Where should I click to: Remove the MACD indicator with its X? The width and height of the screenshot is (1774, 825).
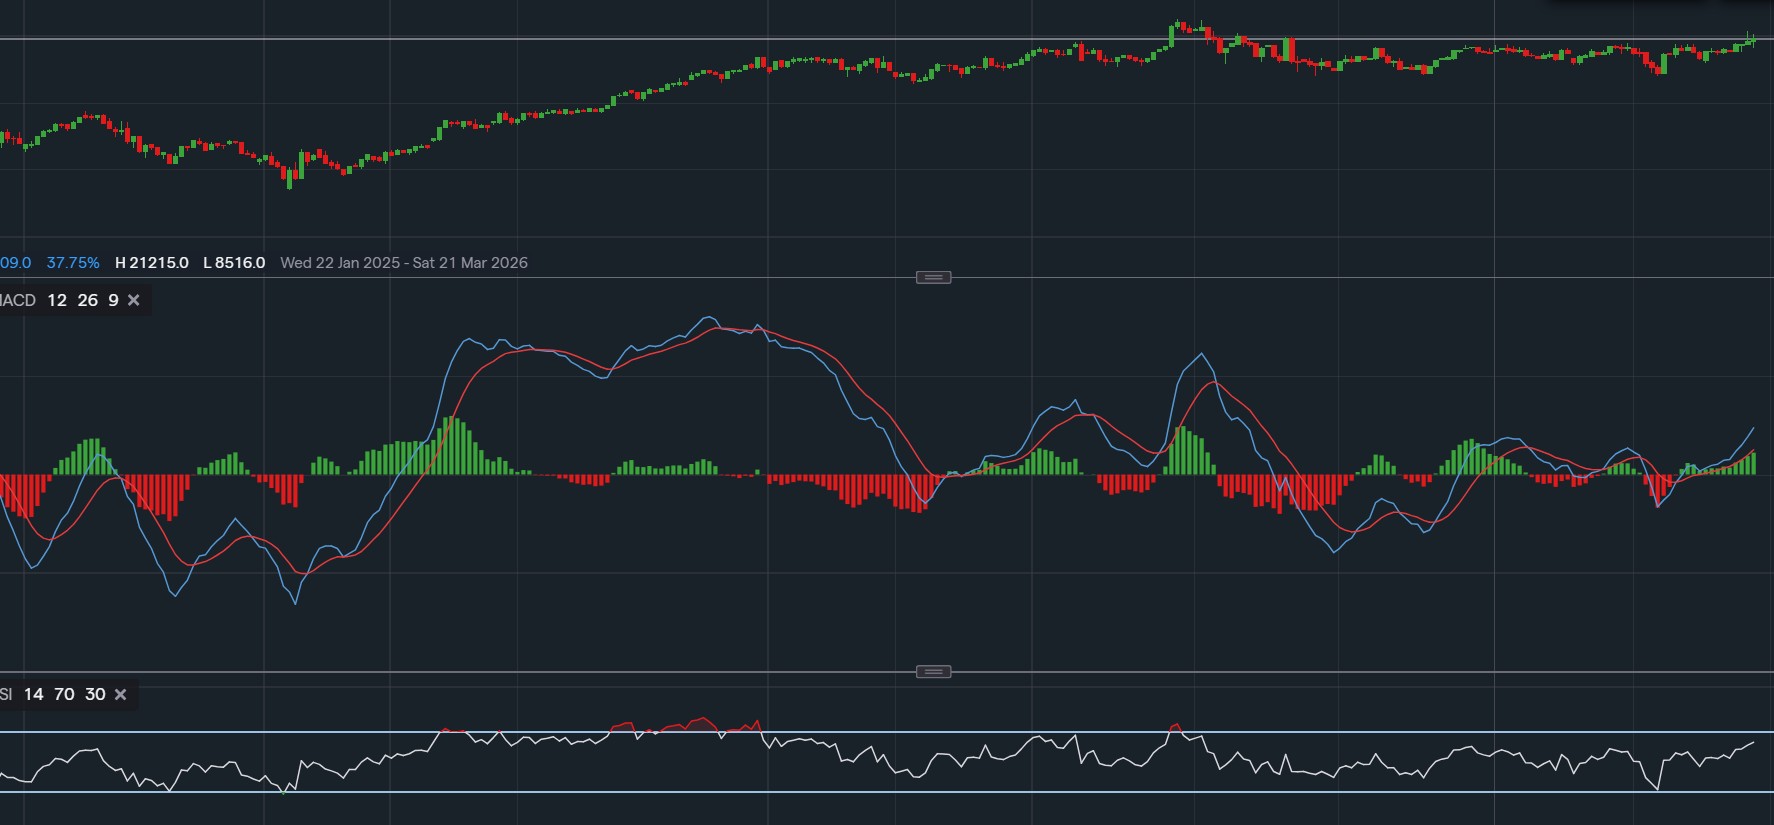pyautogui.click(x=134, y=300)
